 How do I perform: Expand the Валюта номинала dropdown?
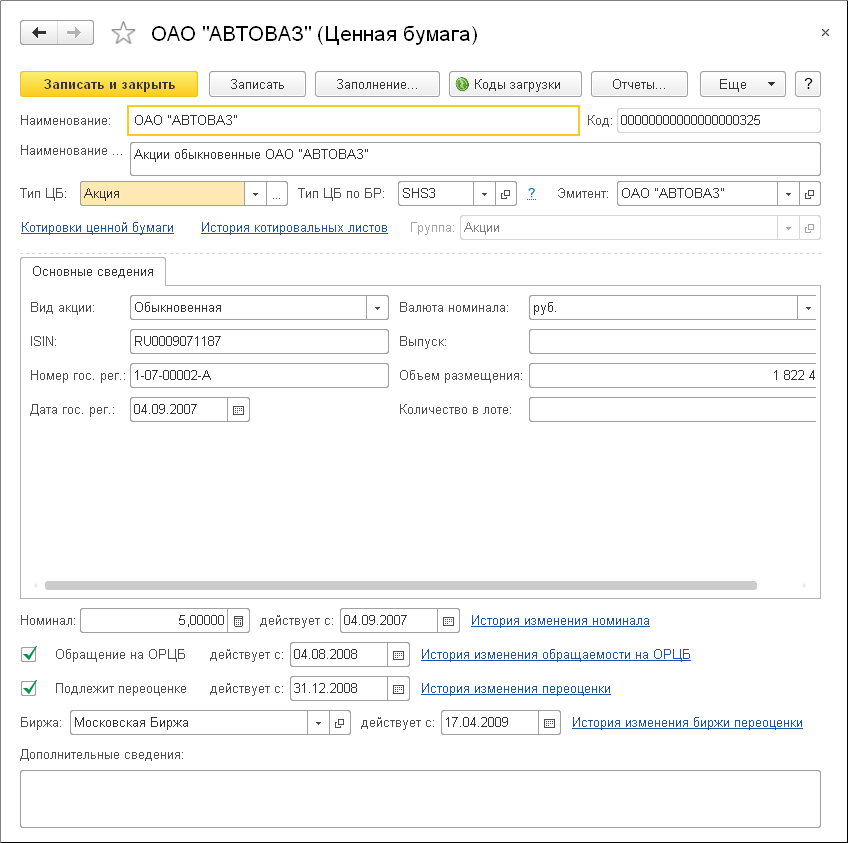coord(808,308)
